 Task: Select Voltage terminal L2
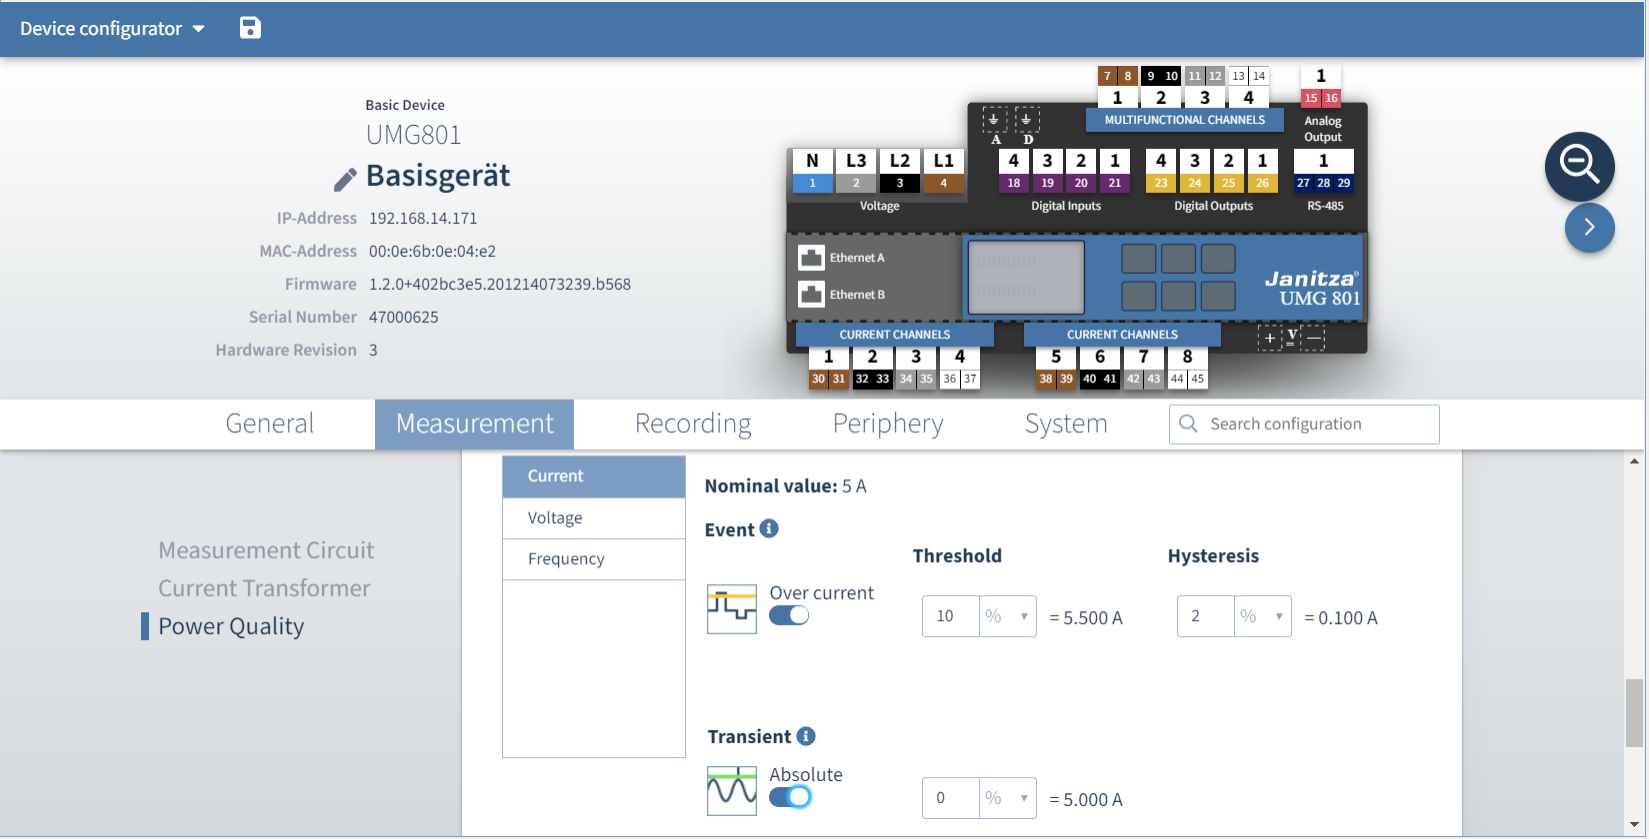coord(900,171)
